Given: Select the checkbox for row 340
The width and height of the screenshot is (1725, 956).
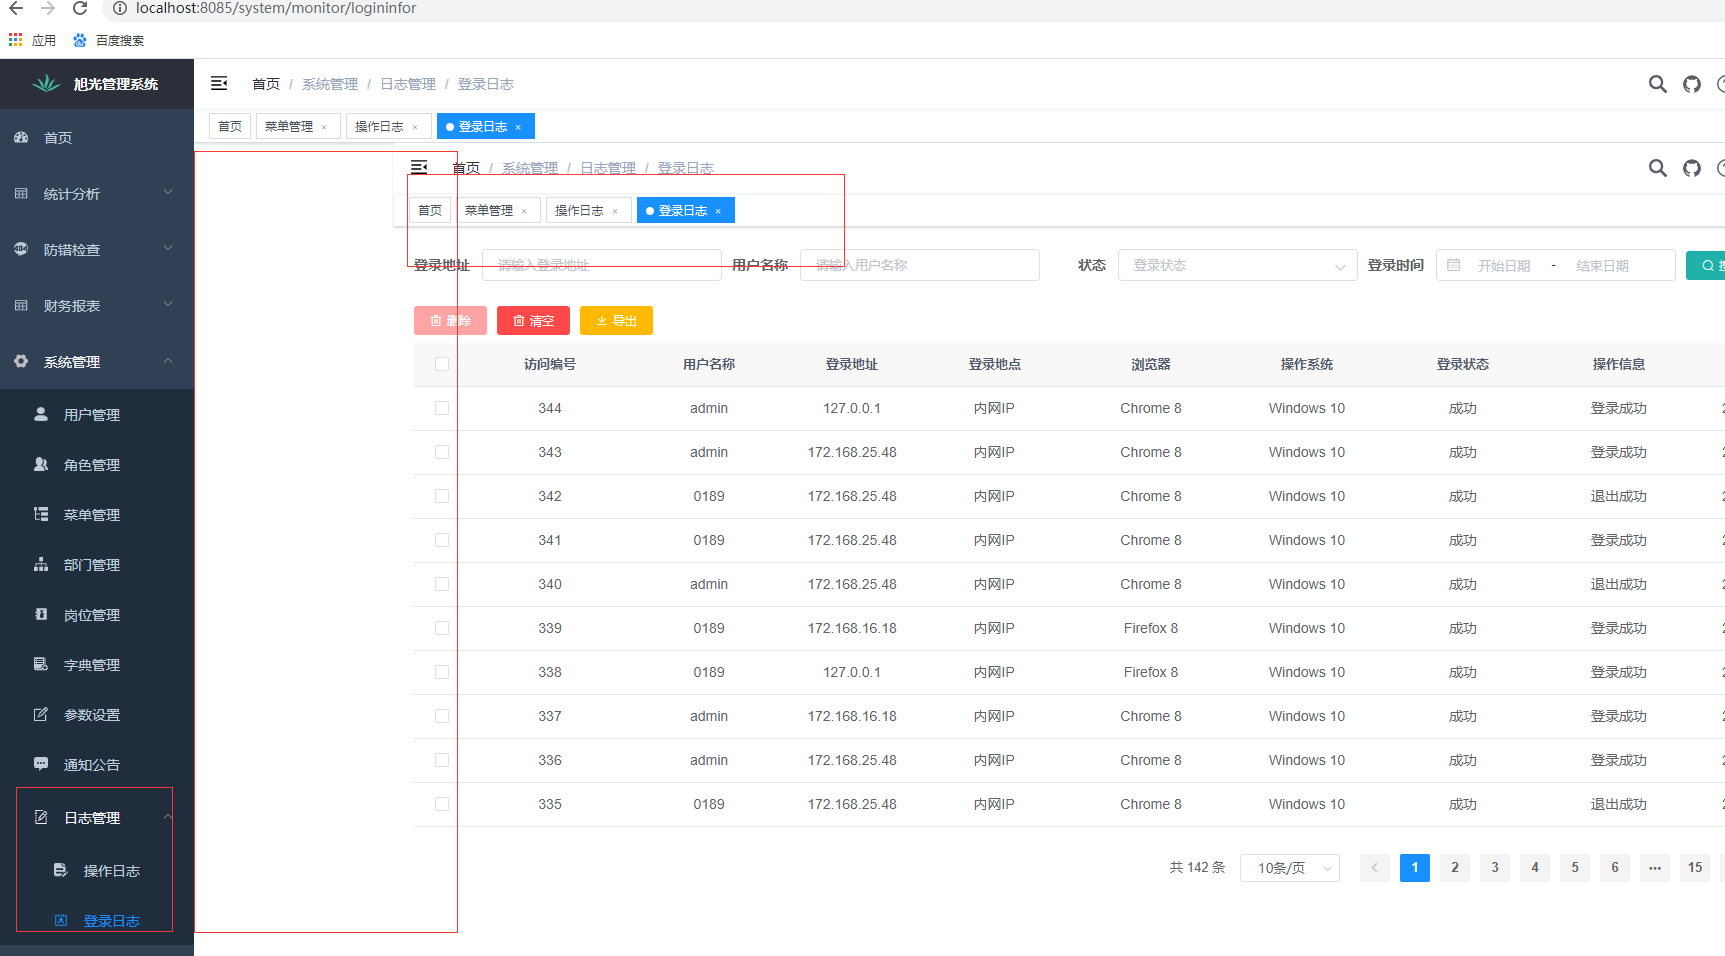Looking at the screenshot, I should (442, 584).
